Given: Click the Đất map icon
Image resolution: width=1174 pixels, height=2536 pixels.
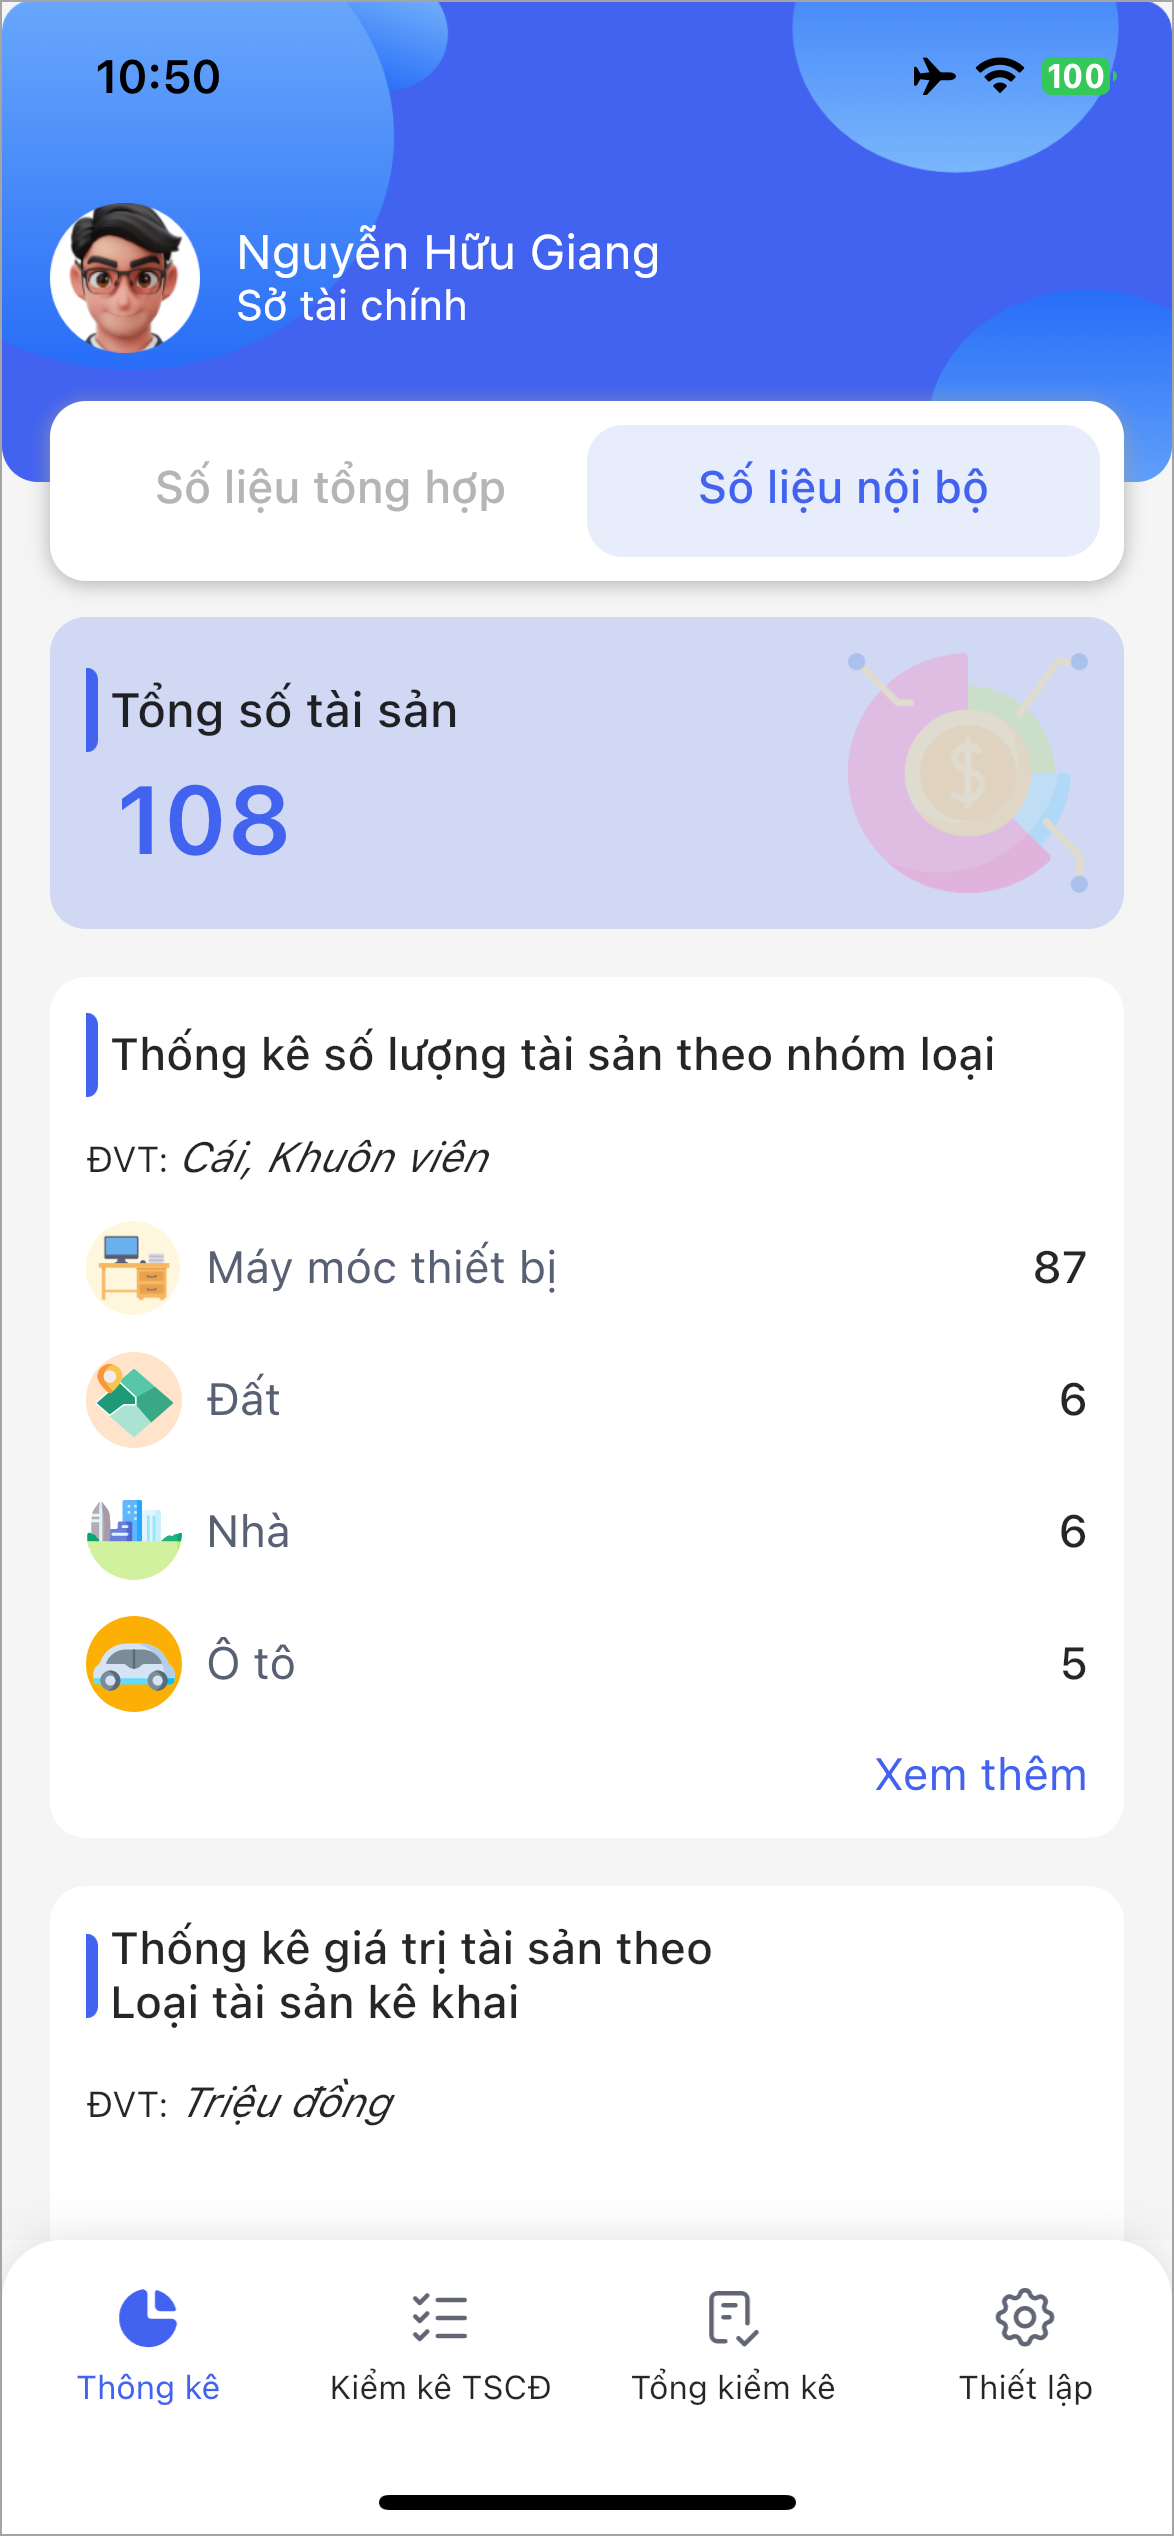Looking at the screenshot, I should [134, 1400].
